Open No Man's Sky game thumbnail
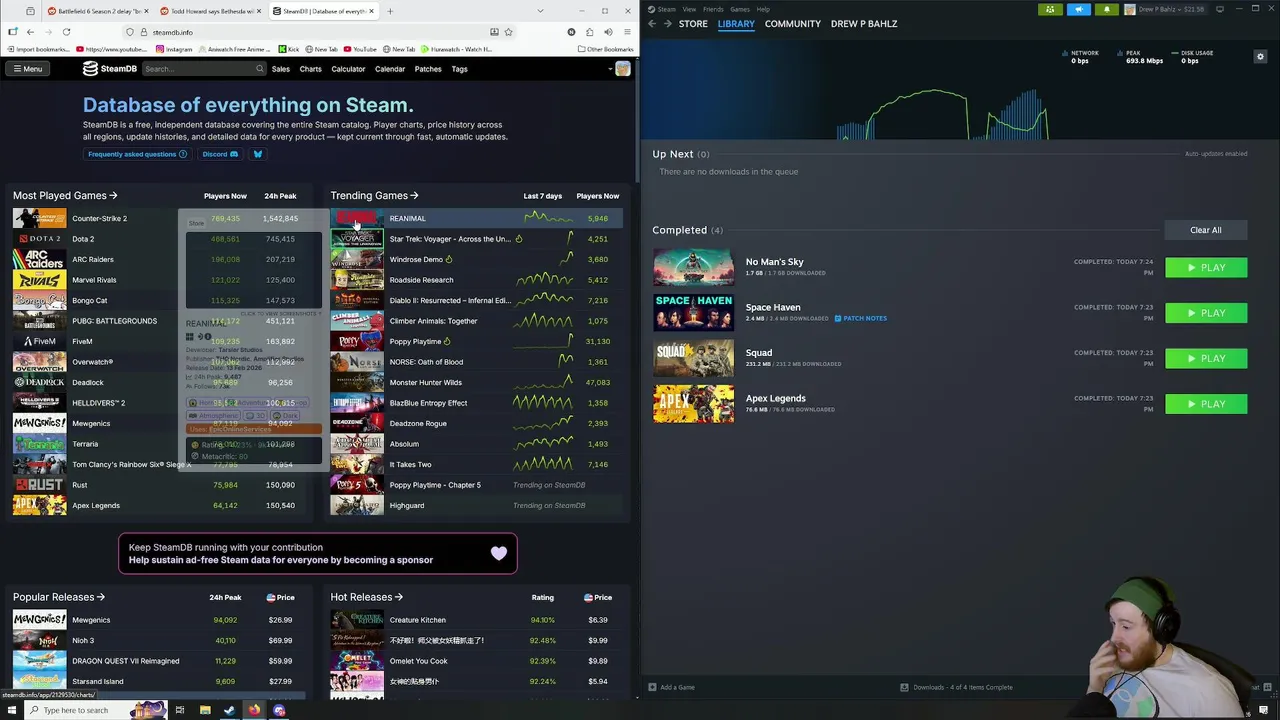The height and width of the screenshot is (720, 1280). tap(693, 267)
